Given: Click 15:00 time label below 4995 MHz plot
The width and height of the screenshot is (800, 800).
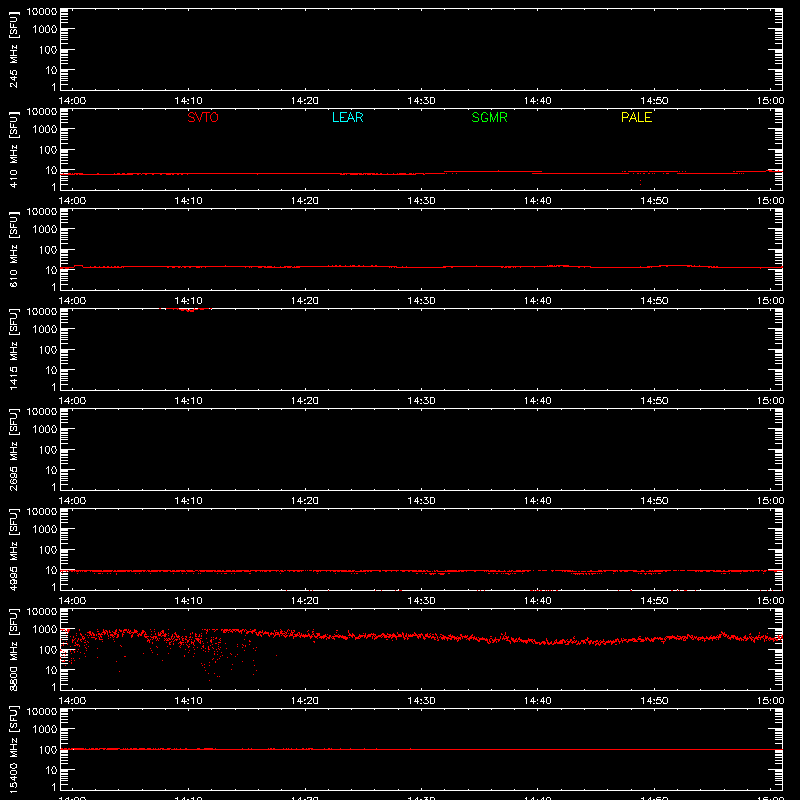Looking at the screenshot, I should 770,601.
